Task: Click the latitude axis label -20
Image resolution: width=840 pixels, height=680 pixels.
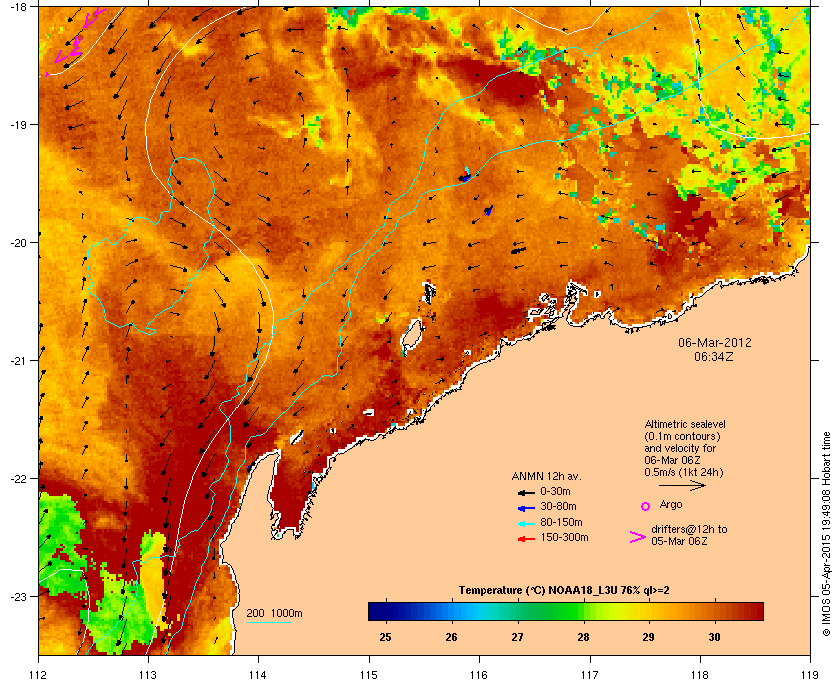Action: point(20,243)
